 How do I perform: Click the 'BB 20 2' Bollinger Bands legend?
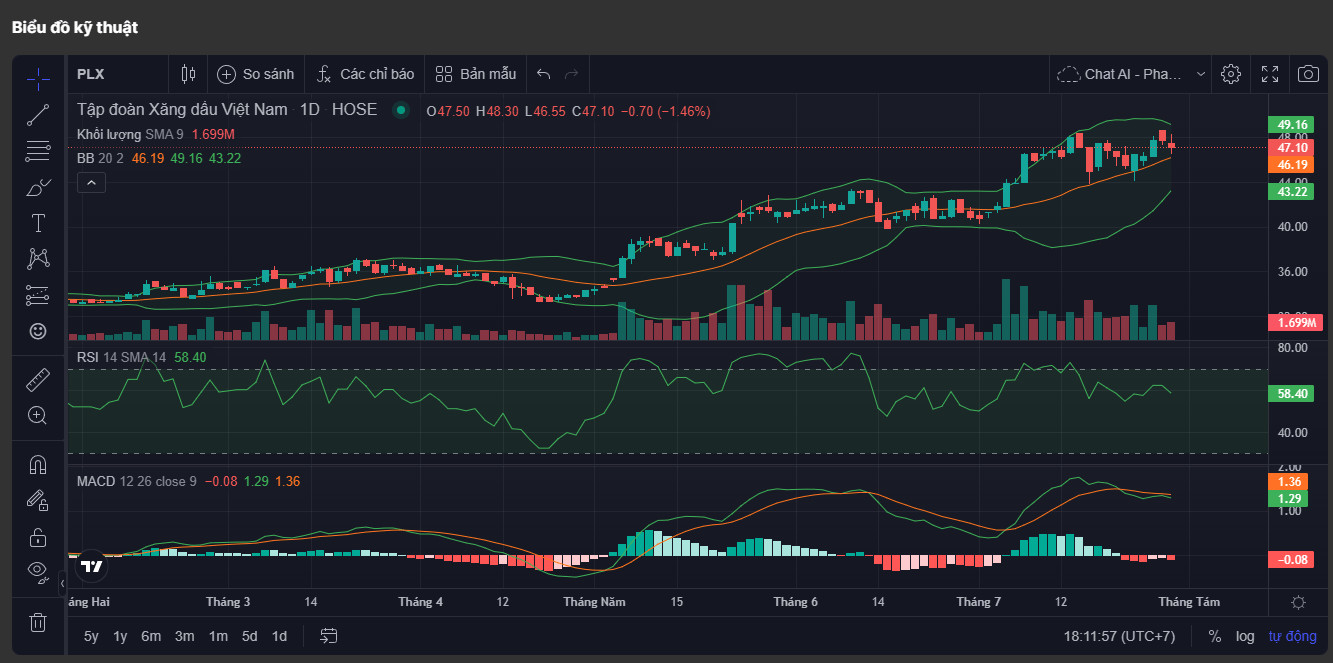click(100, 158)
